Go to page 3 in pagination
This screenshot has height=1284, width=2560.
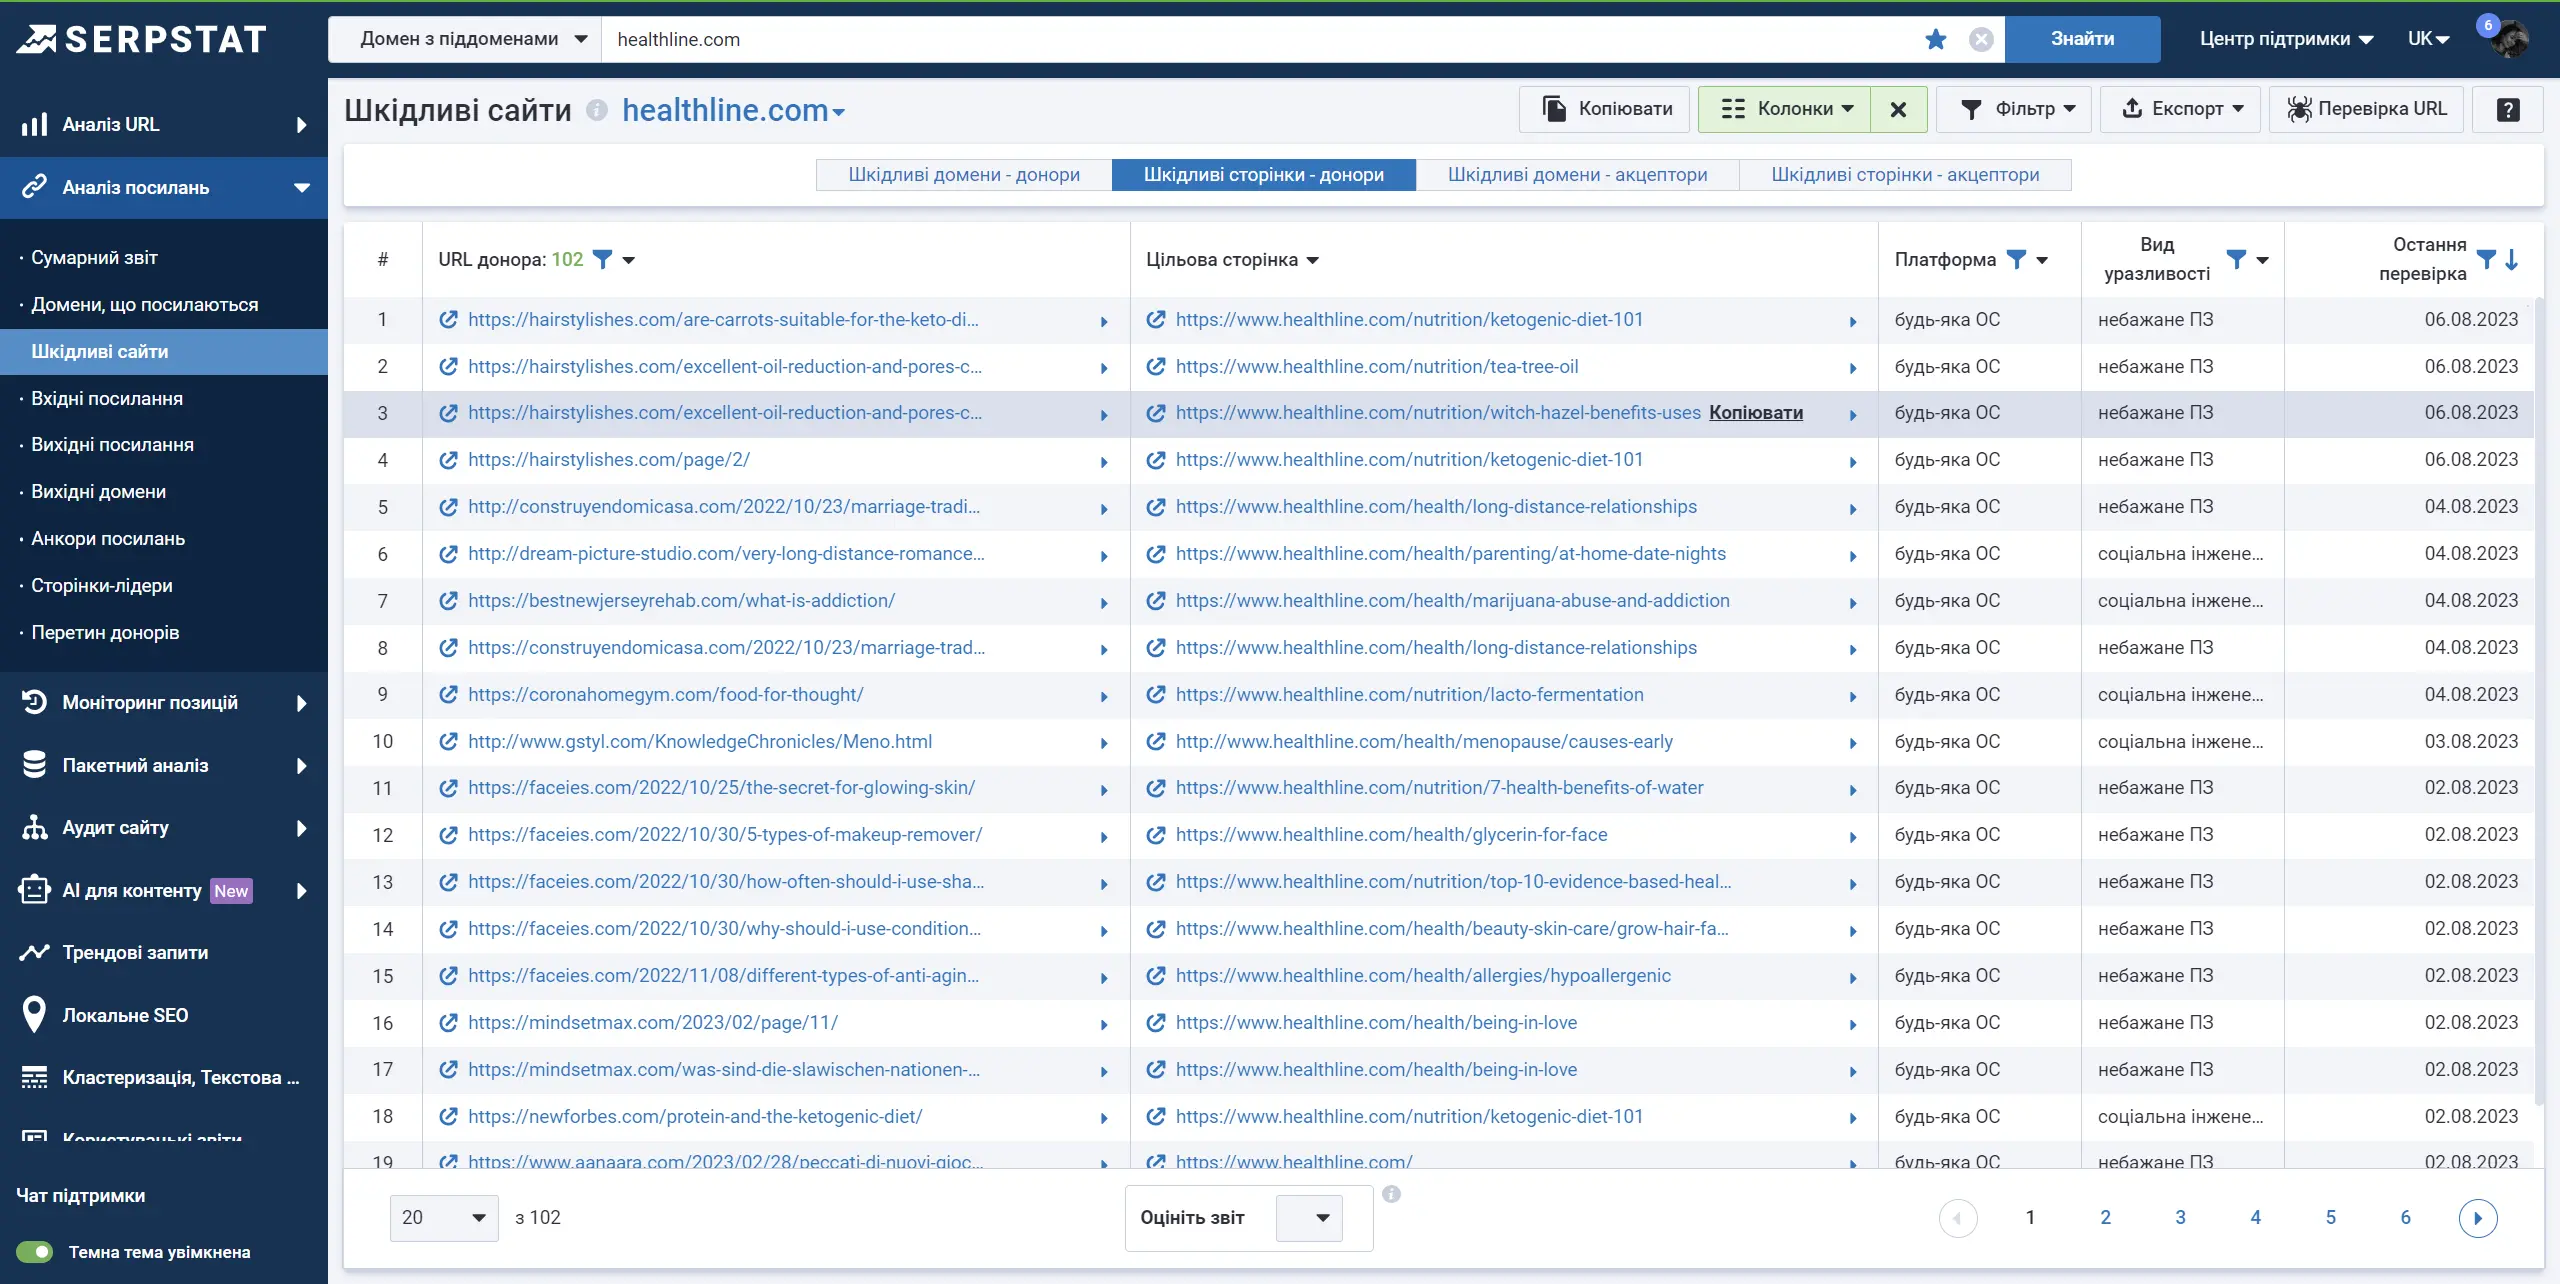coord(2180,1218)
